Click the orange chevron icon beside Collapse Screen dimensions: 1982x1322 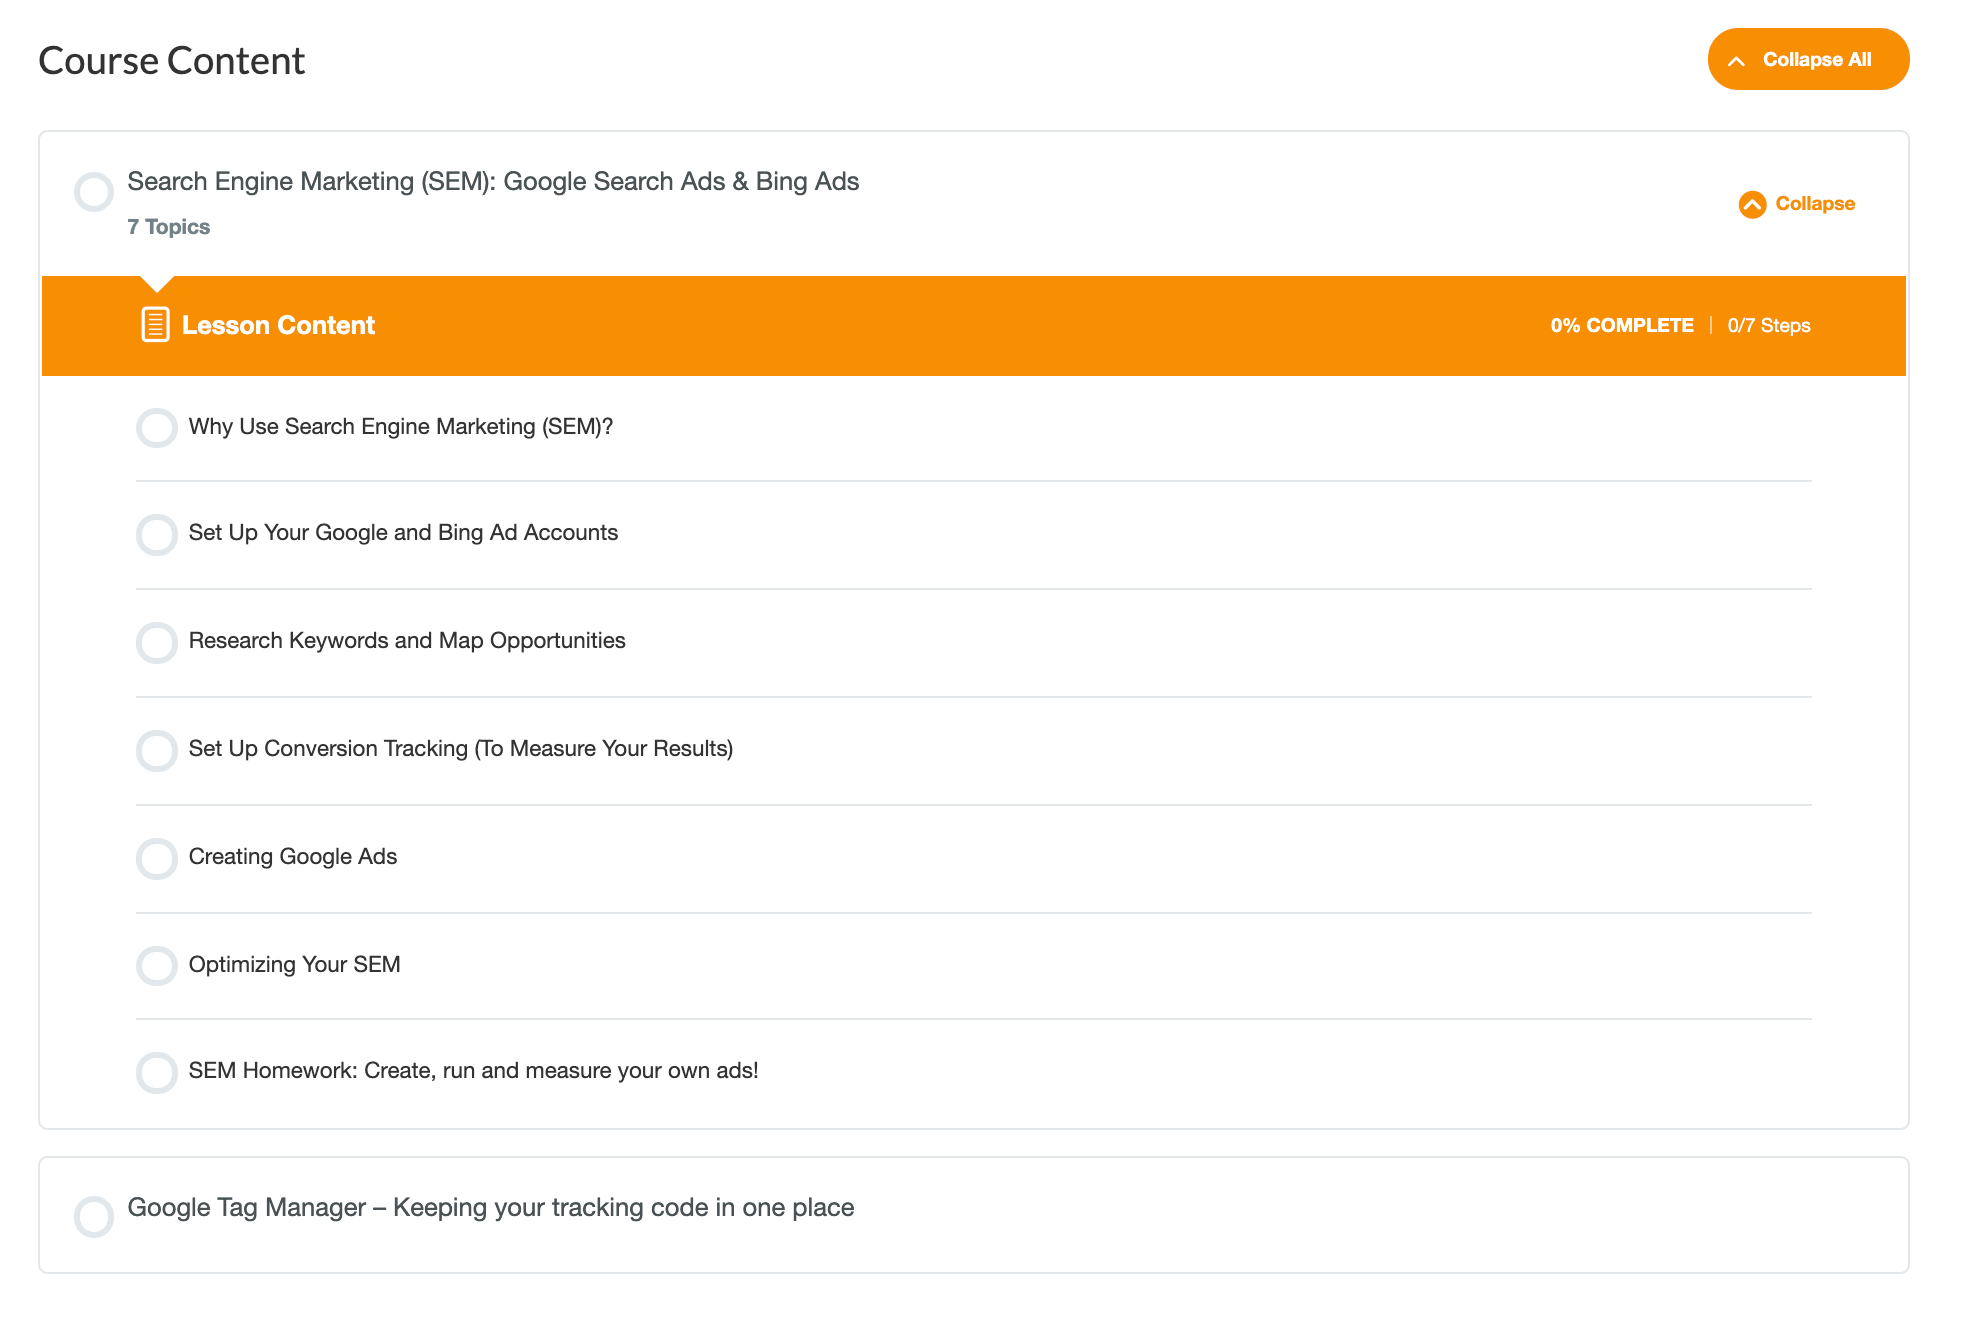pos(1752,204)
